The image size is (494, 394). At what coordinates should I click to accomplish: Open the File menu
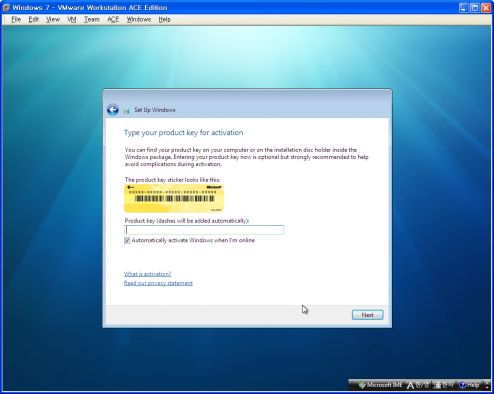[16, 19]
